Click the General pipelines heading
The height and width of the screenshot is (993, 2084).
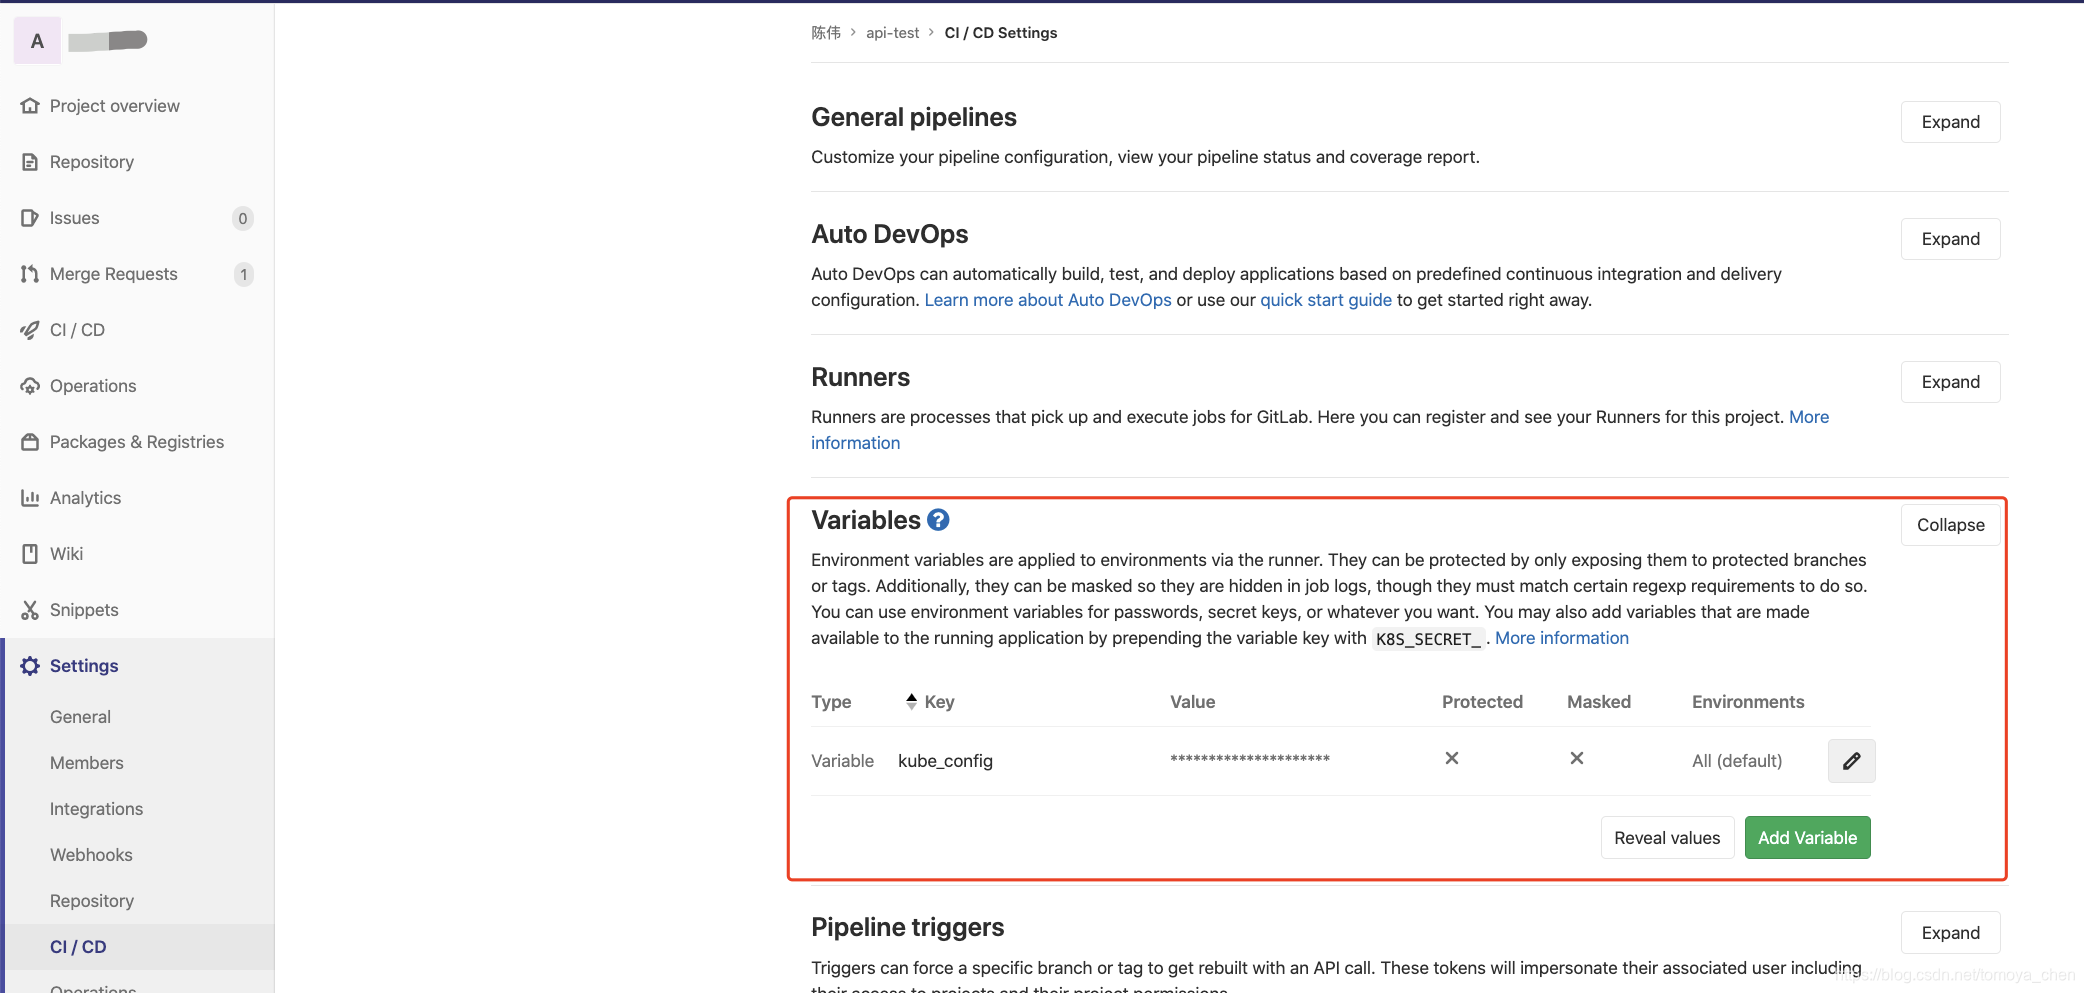914,117
